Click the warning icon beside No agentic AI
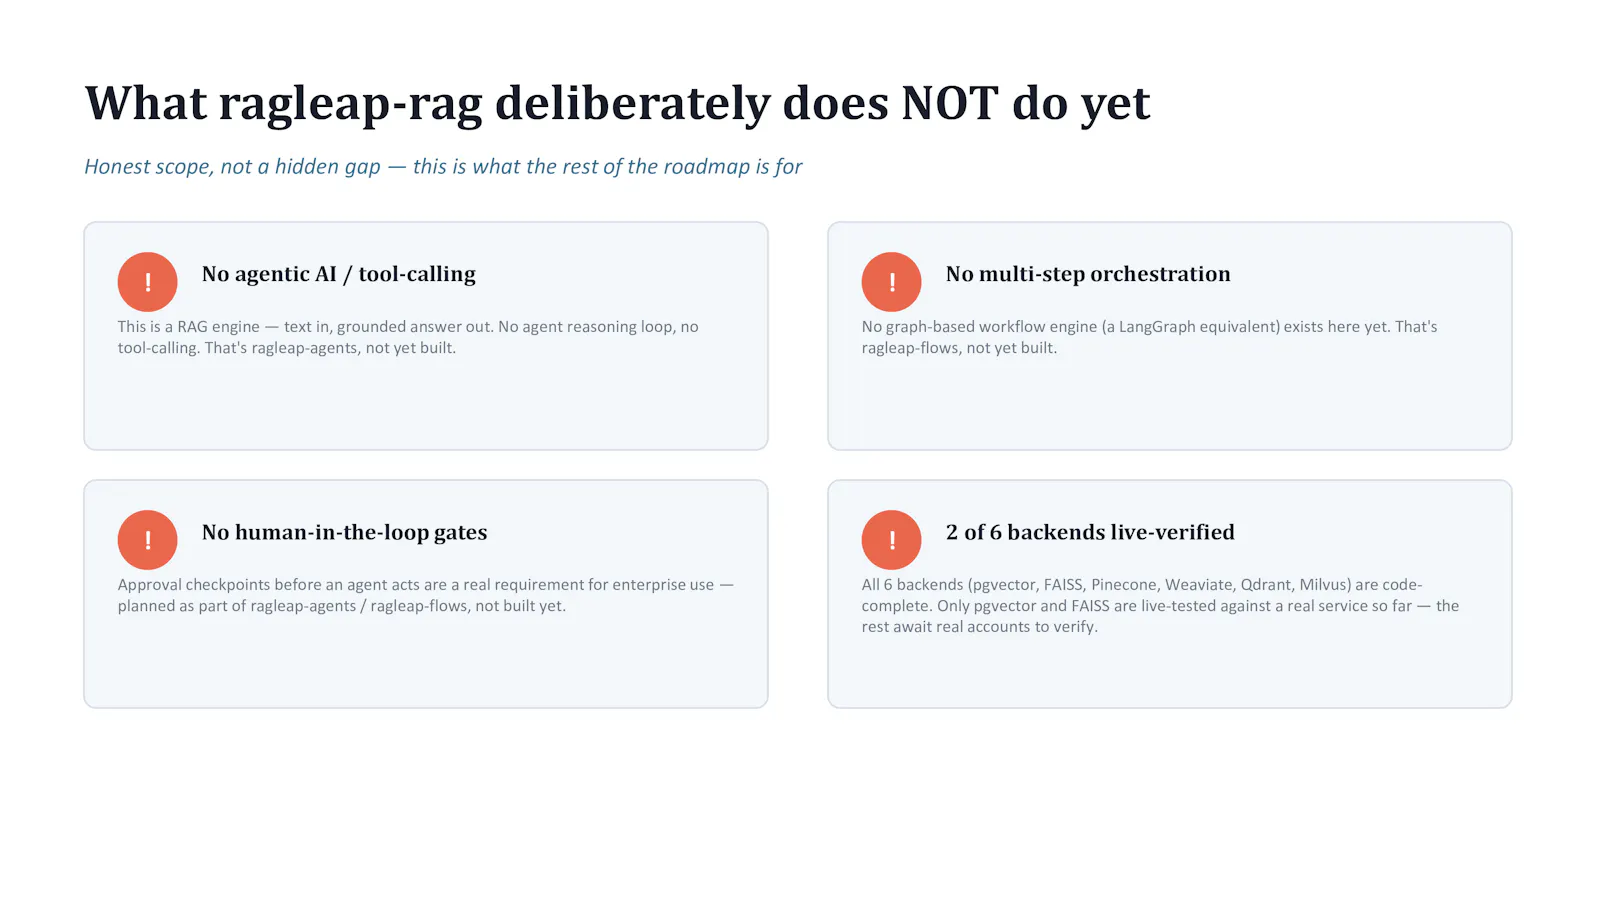Viewport: 1600px width, 900px height. pyautogui.click(x=147, y=282)
